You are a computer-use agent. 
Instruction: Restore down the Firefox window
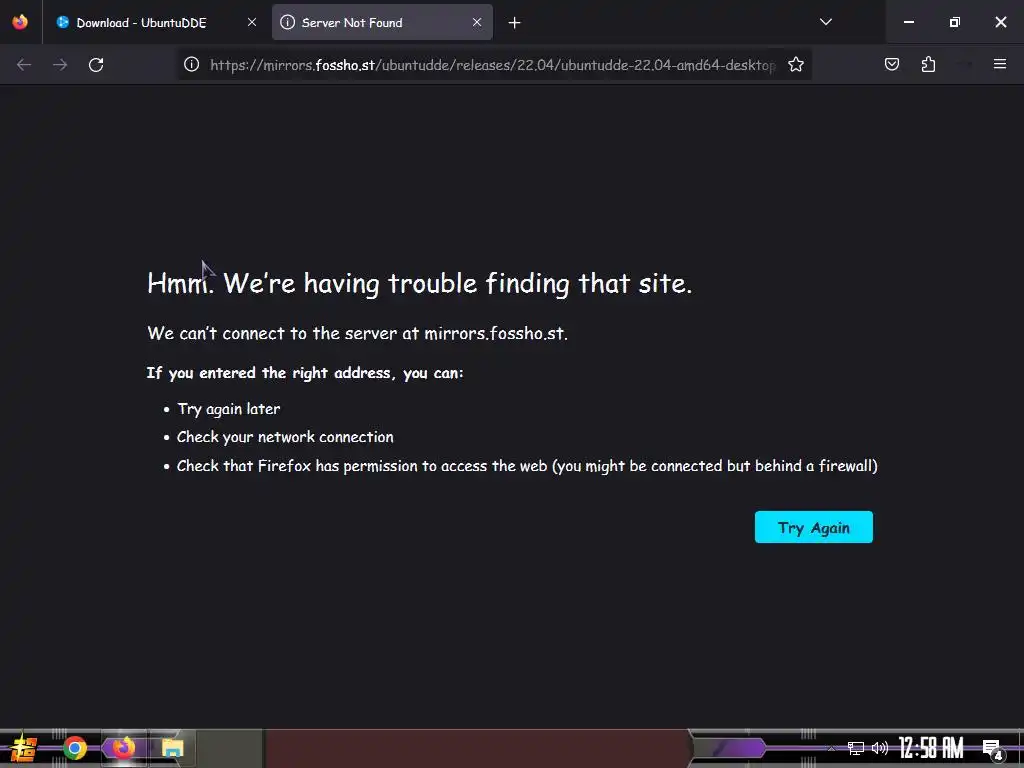(x=955, y=22)
